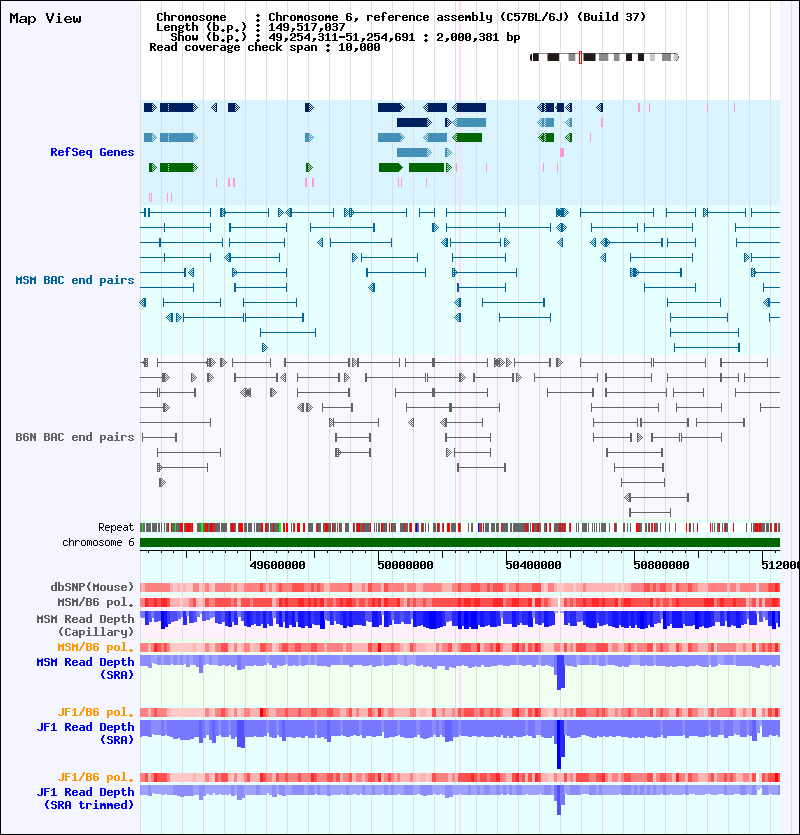This screenshot has height=835, width=800.
Task: Click the 'Chromosome 6, reference assembly (C57BL/6J)' text
Action: (x=421, y=17)
